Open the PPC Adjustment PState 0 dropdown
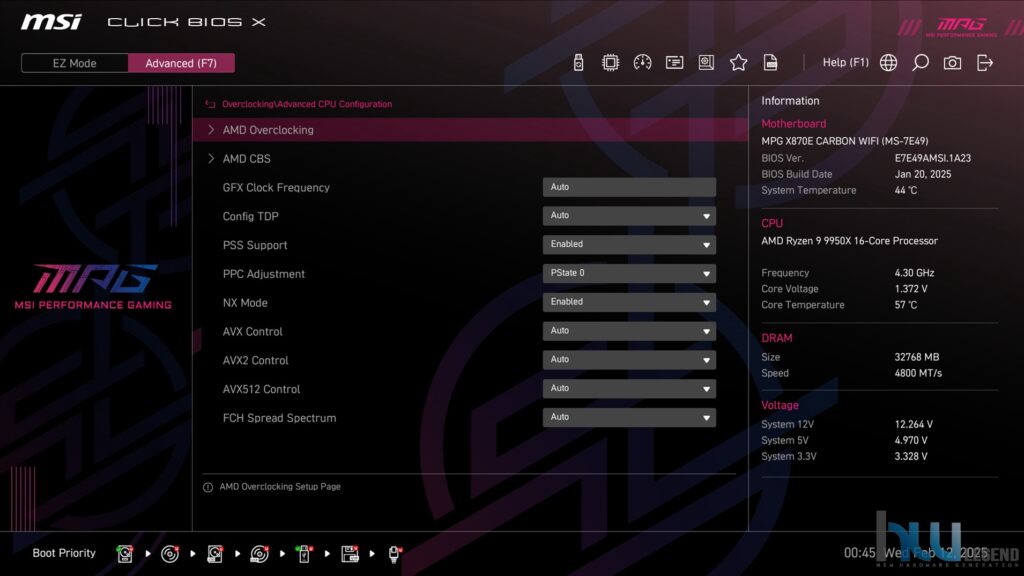This screenshot has height=576, width=1024. click(629, 274)
